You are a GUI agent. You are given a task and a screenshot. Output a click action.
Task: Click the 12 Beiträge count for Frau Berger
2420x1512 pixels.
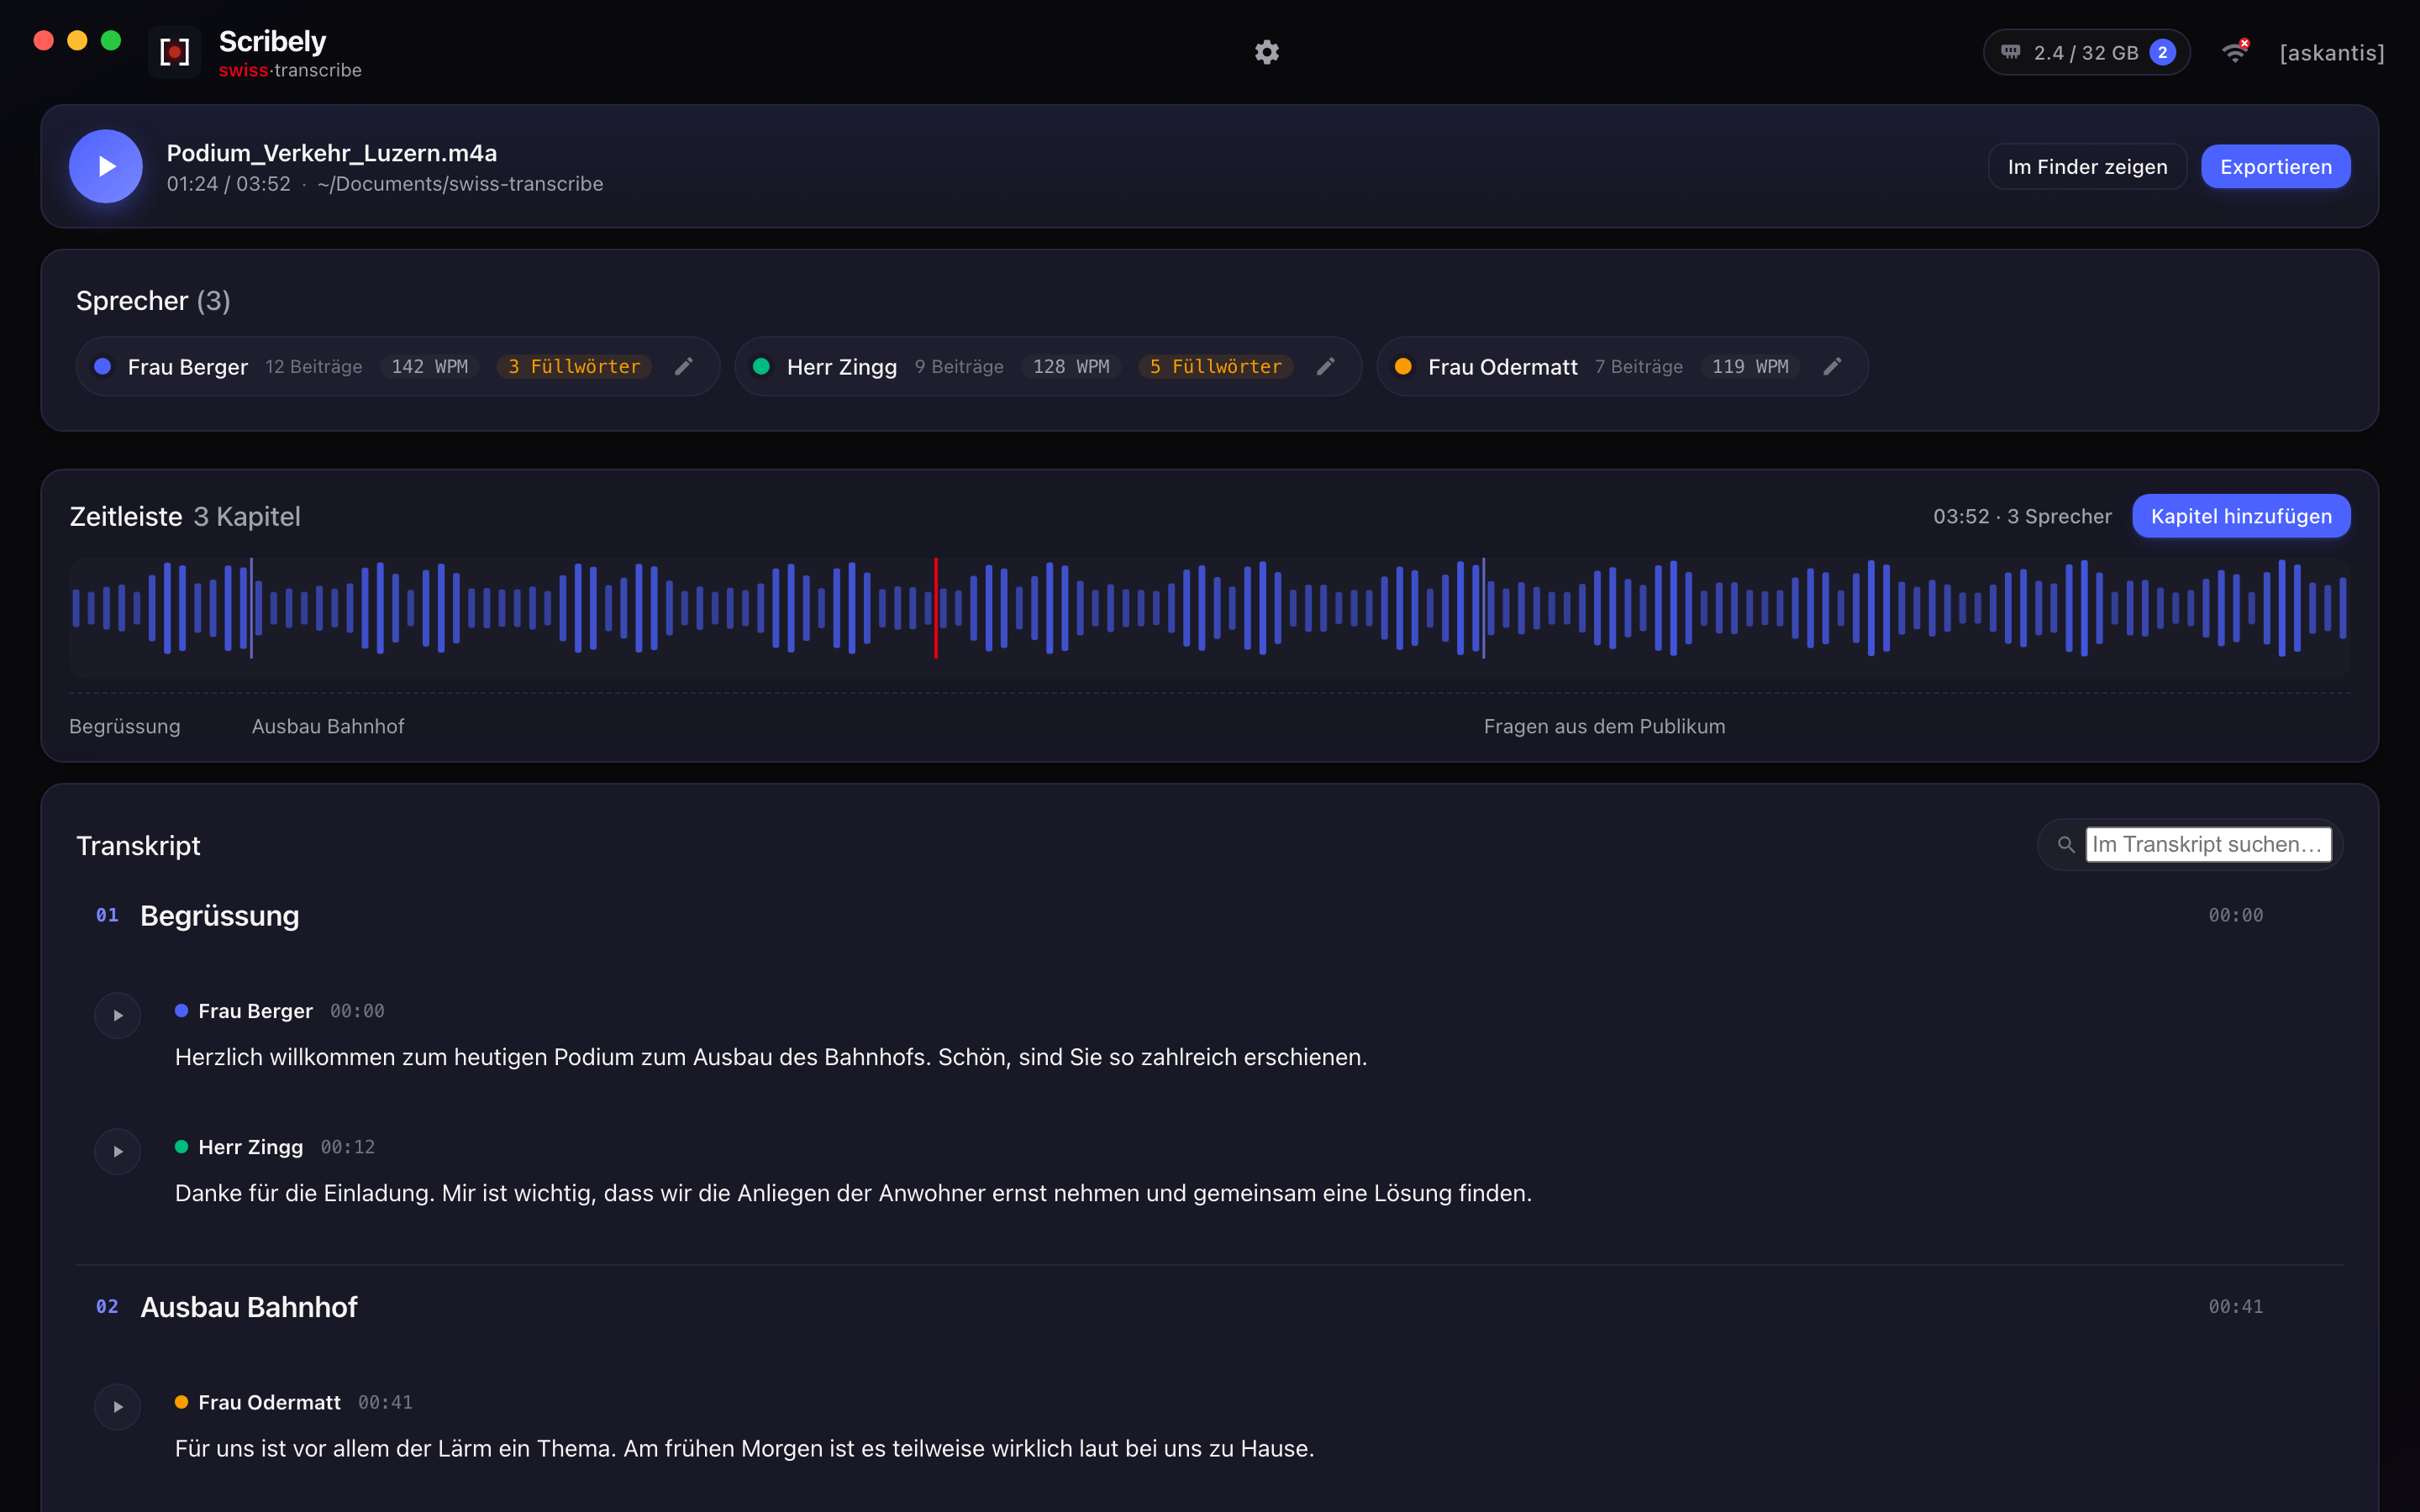pyautogui.click(x=314, y=367)
